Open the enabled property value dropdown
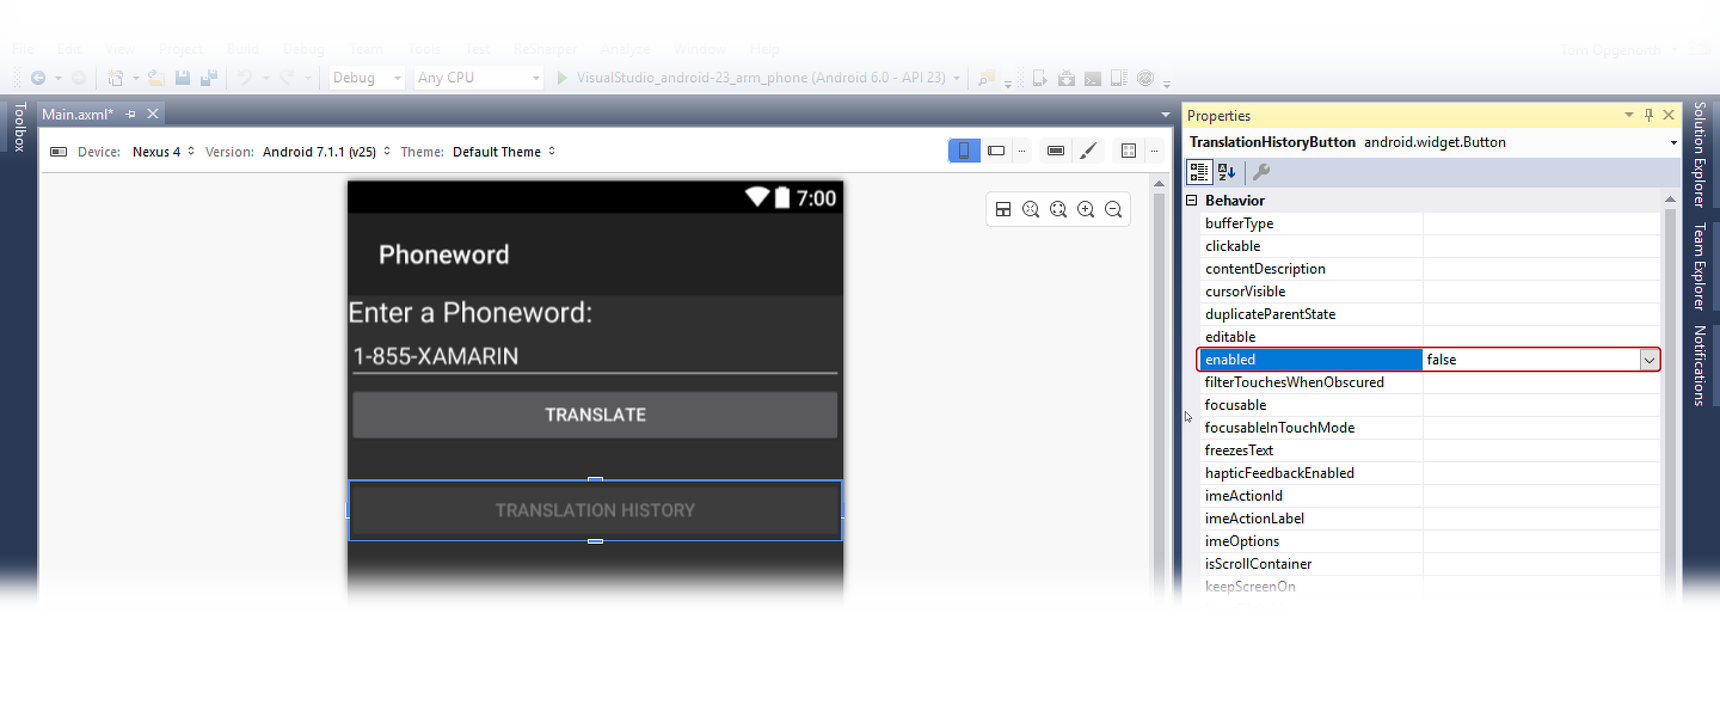This screenshot has height=705, width=1720. [1649, 360]
